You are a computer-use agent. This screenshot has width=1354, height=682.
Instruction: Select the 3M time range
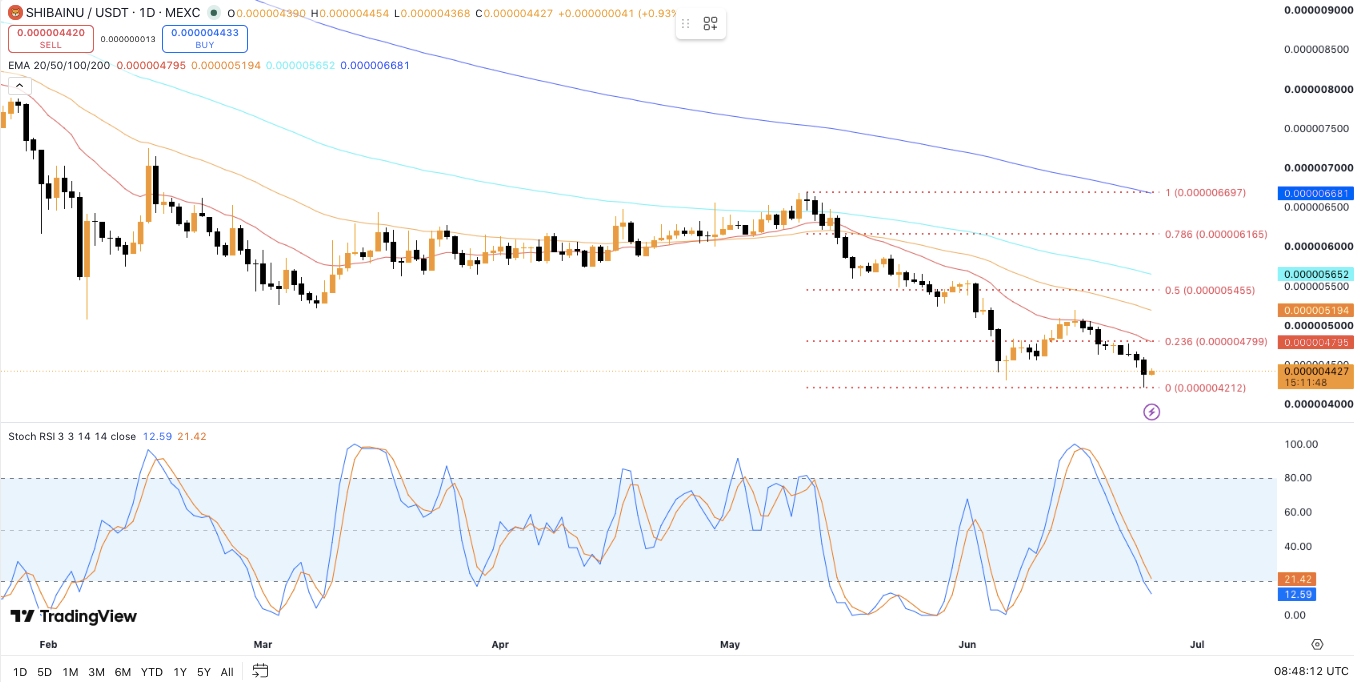click(96, 672)
